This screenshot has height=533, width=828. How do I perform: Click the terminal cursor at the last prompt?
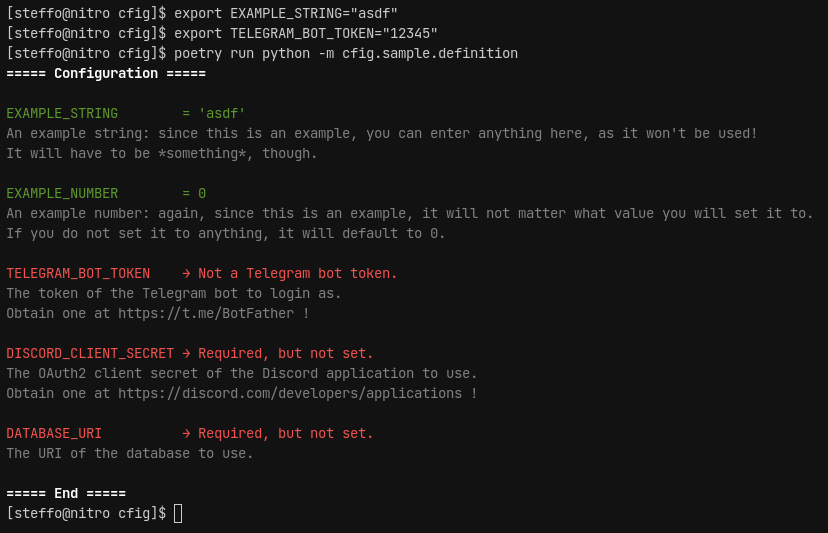pyautogui.click(x=178, y=514)
